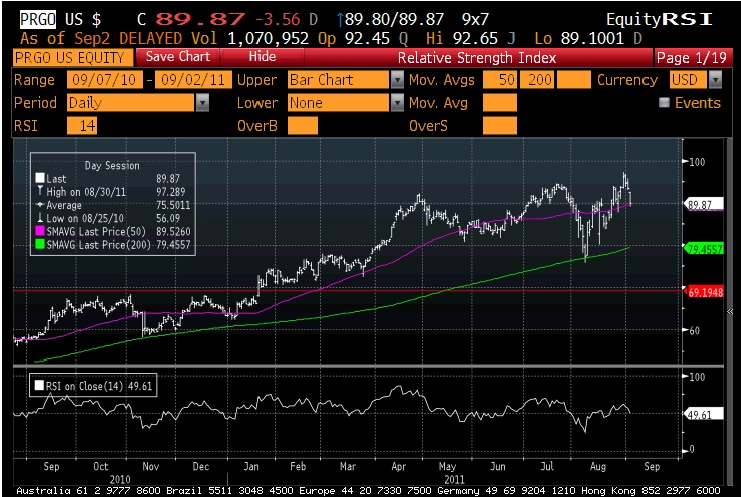Click the EquityRSI label in header
The image size is (741, 497).
click(x=659, y=19)
